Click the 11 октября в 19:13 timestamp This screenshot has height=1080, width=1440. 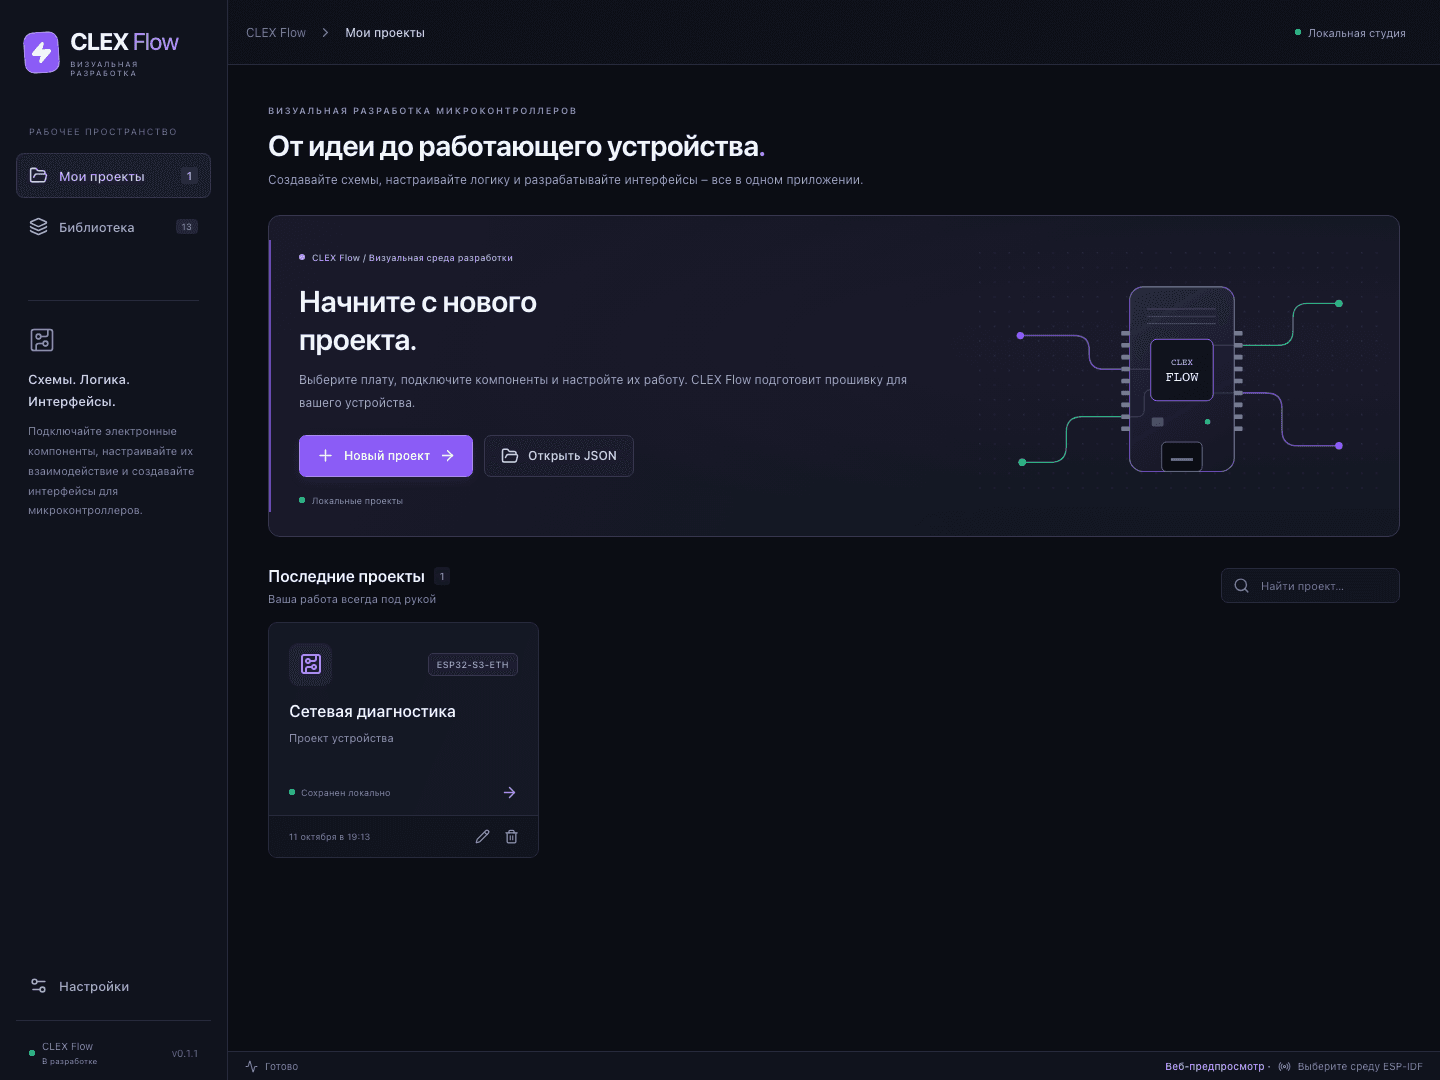[x=329, y=837]
